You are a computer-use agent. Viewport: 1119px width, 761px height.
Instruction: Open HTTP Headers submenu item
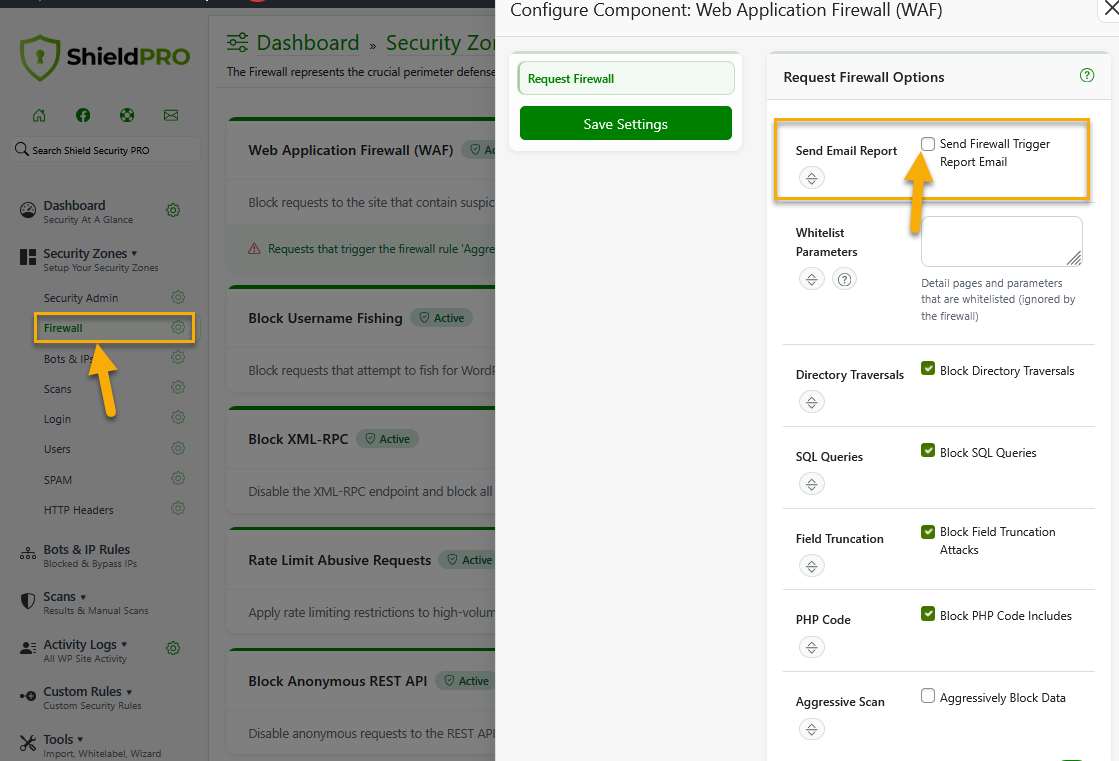click(79, 510)
